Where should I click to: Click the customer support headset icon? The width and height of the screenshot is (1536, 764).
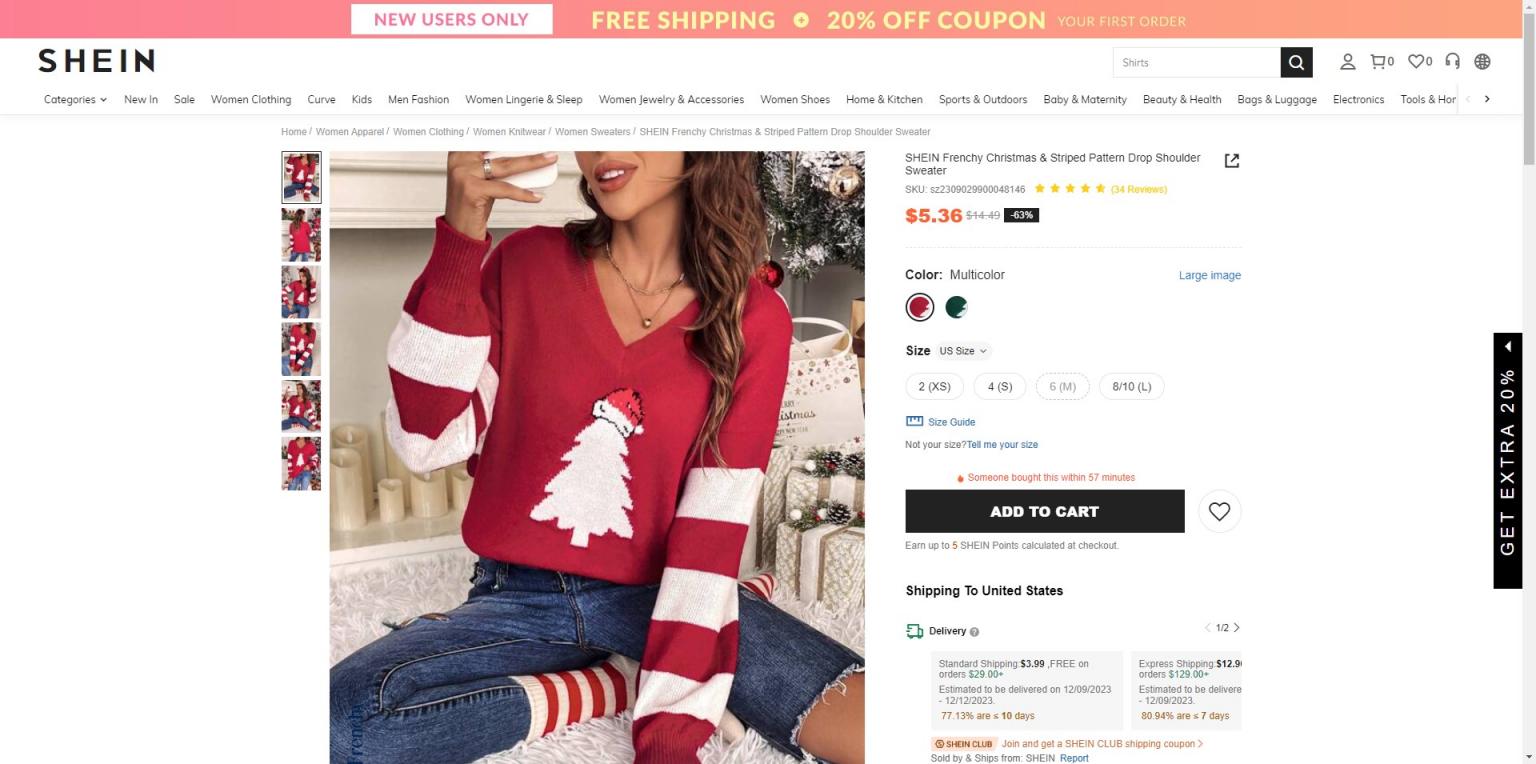(1452, 62)
